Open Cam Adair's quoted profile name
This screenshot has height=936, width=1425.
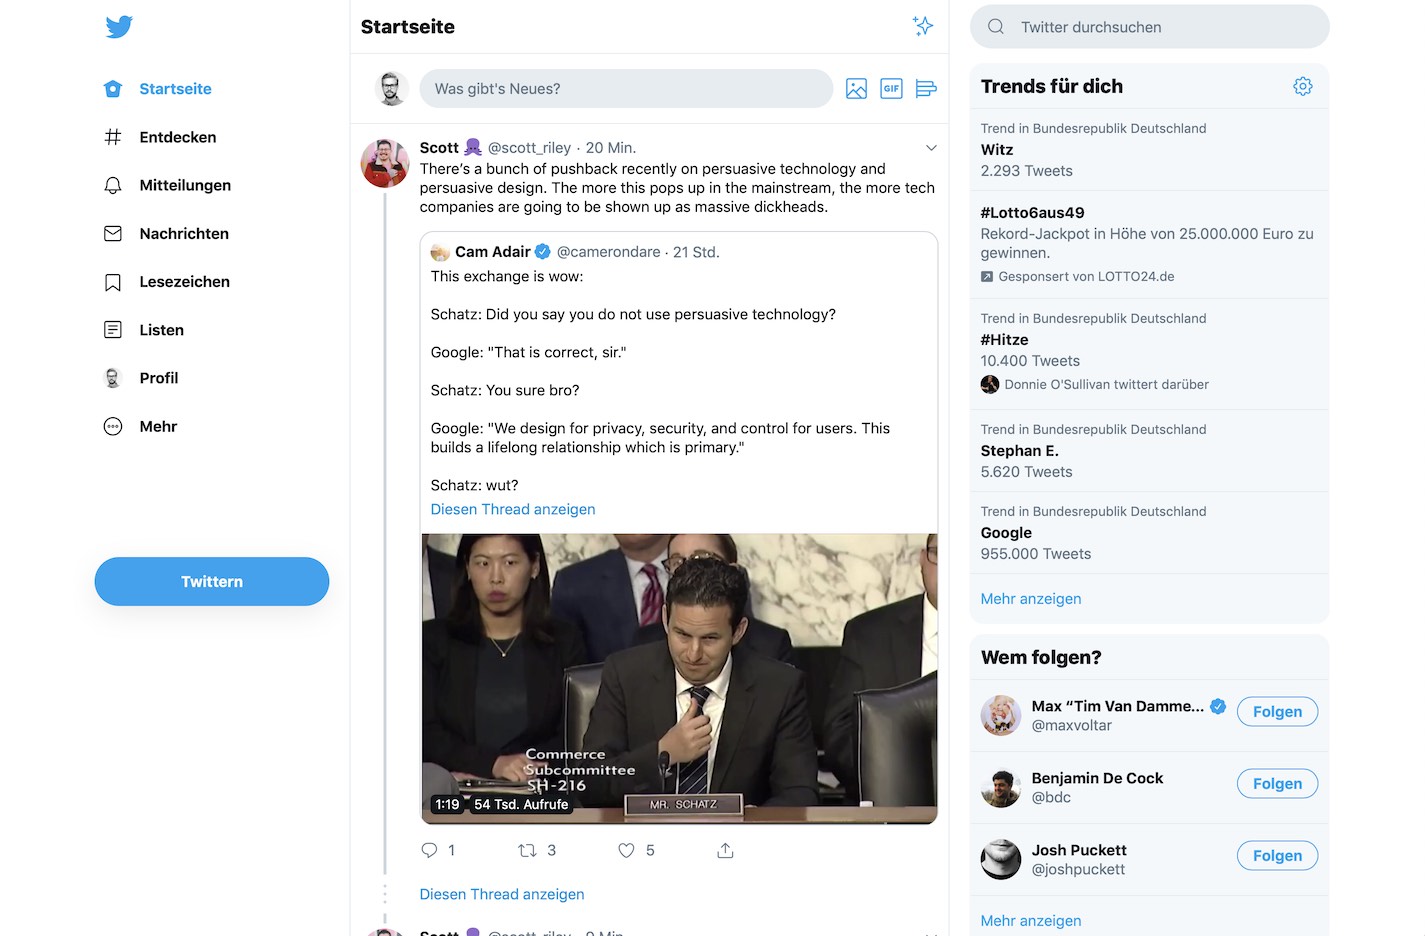click(x=493, y=252)
